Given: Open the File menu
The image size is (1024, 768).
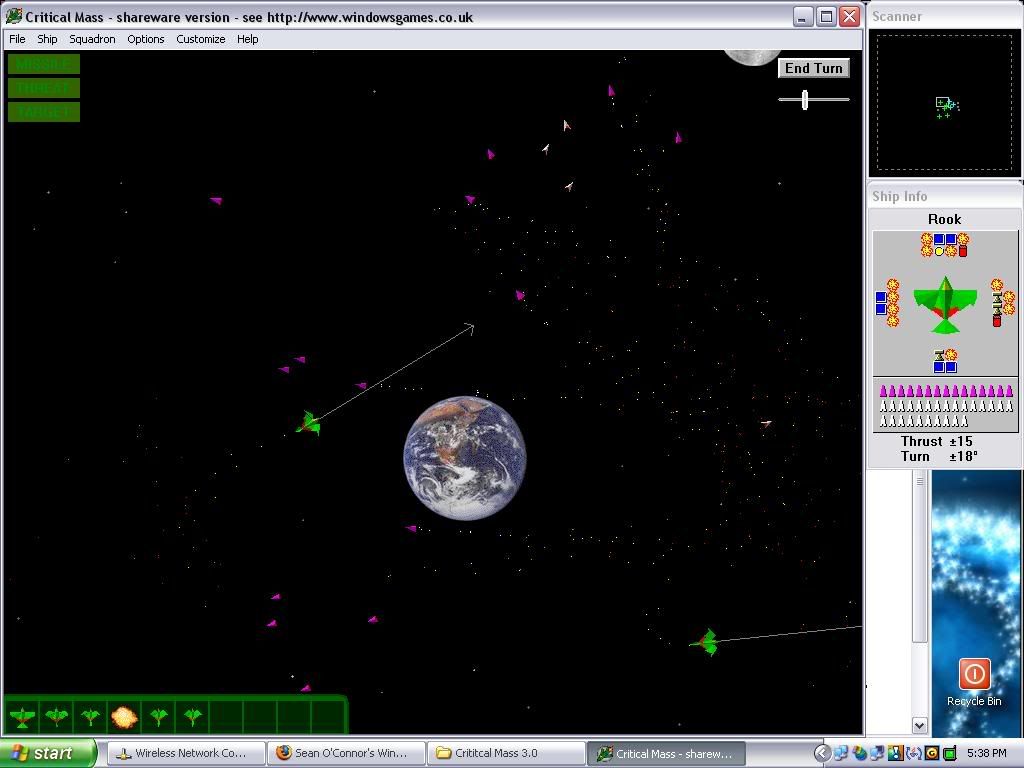Looking at the screenshot, I should [17, 39].
